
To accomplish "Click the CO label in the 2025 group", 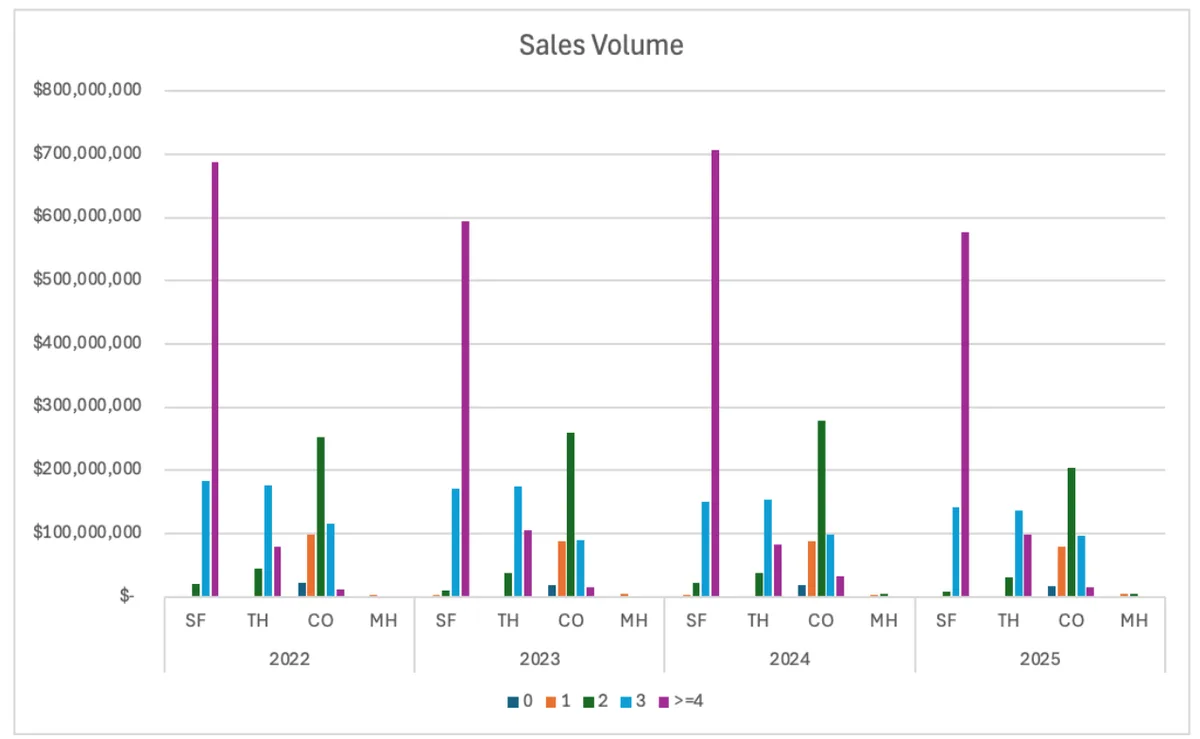I will pos(1071,621).
